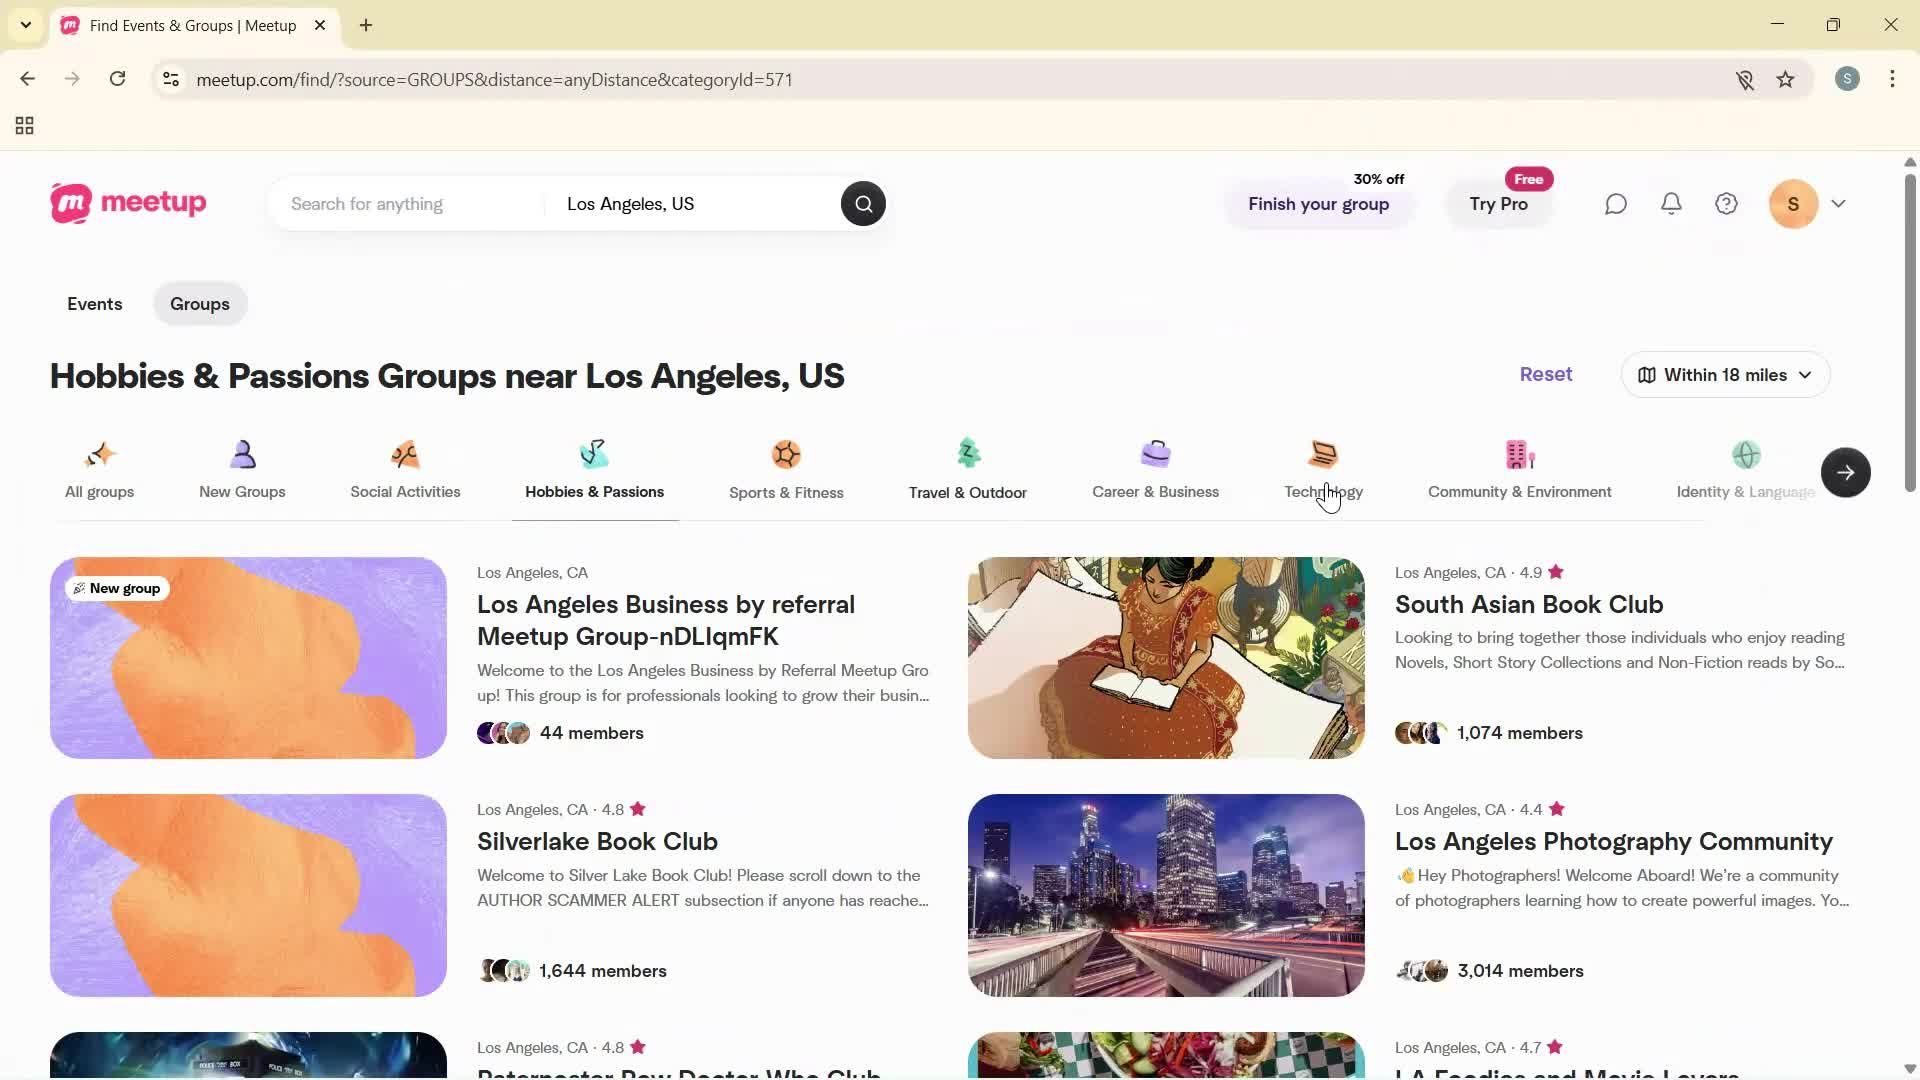Click the Meetup logo
This screenshot has height=1080, width=1920.
point(127,203)
